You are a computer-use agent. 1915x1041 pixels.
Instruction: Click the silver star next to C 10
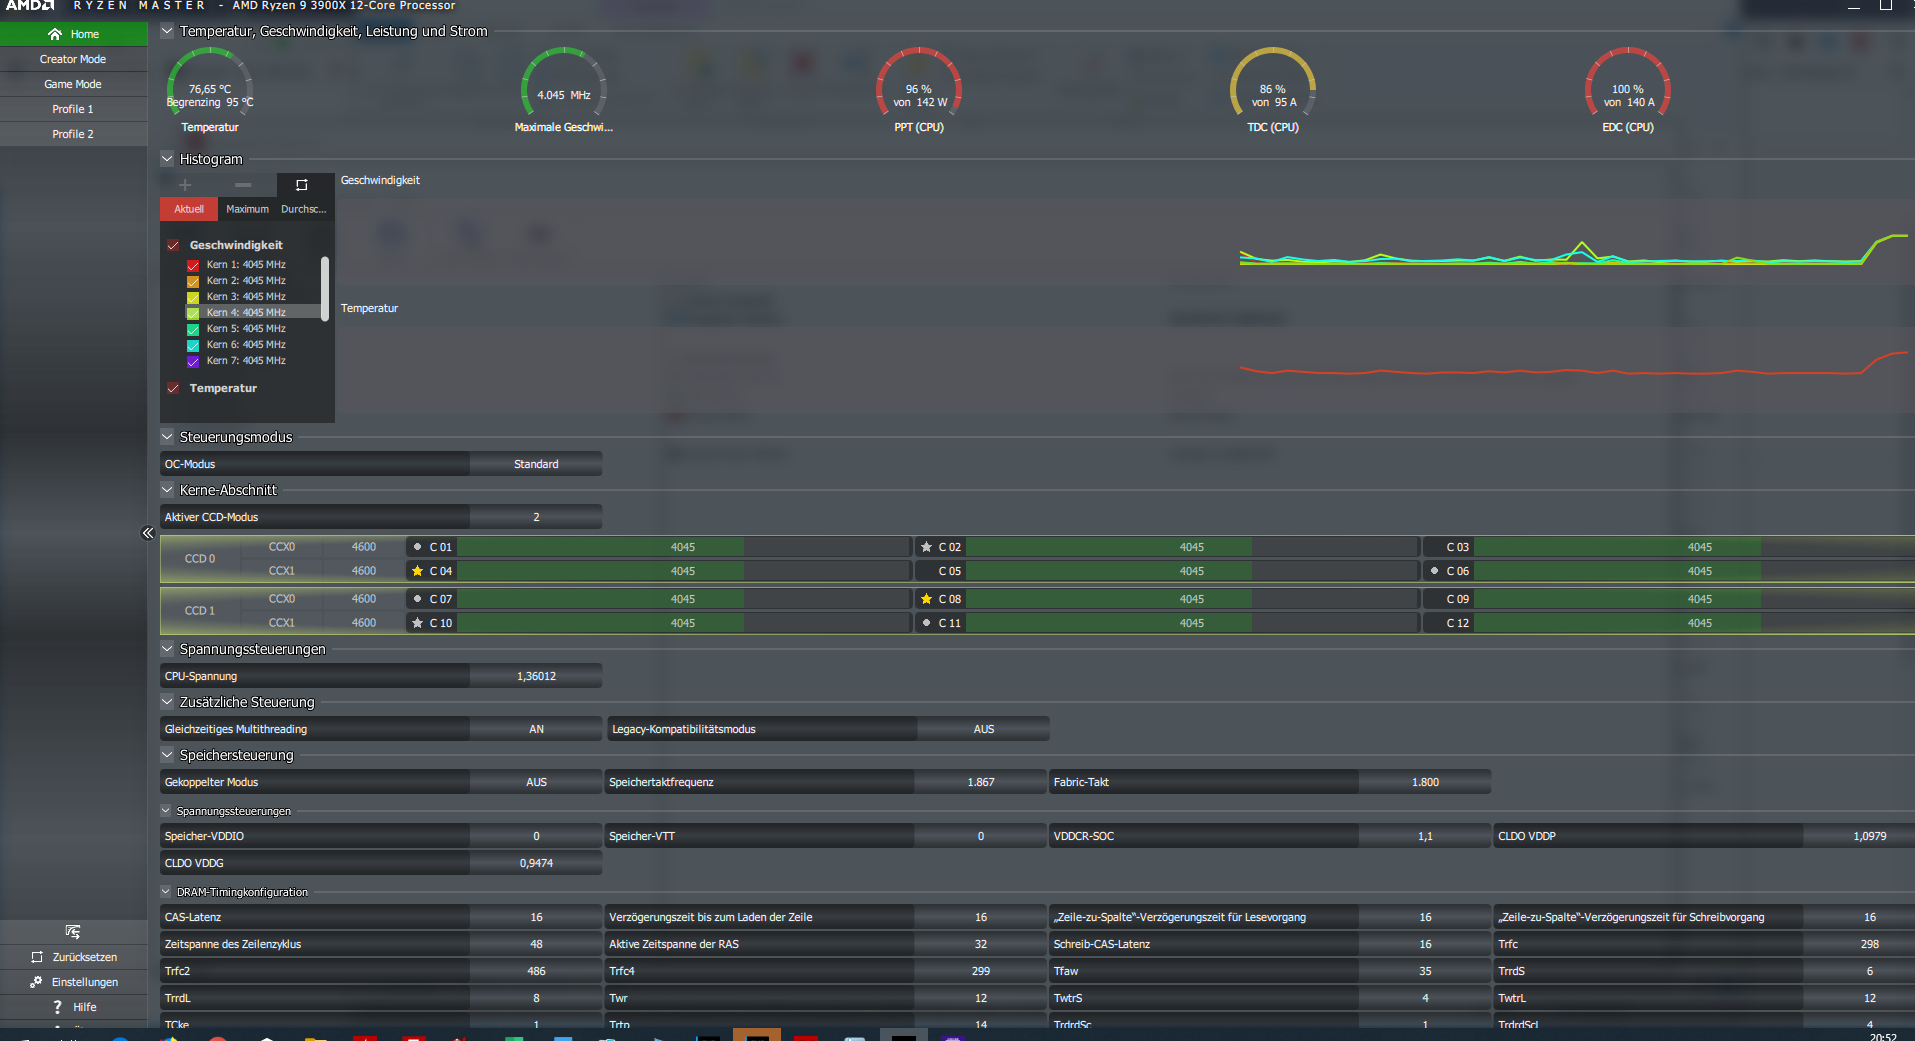click(417, 623)
